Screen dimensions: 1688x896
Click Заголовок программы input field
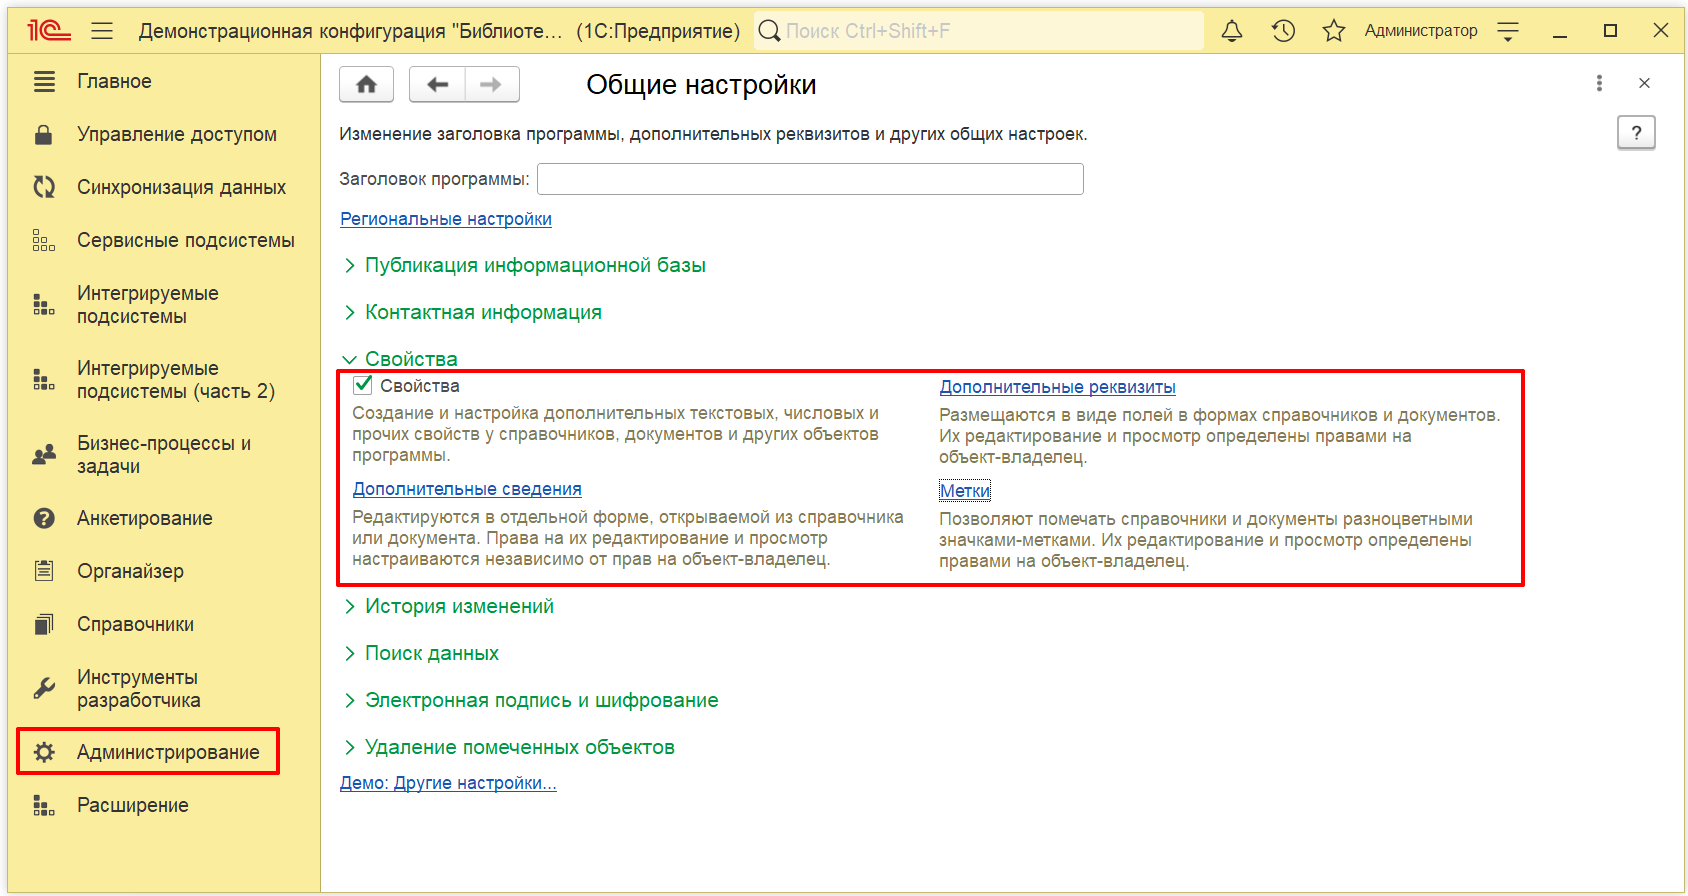[x=810, y=179]
